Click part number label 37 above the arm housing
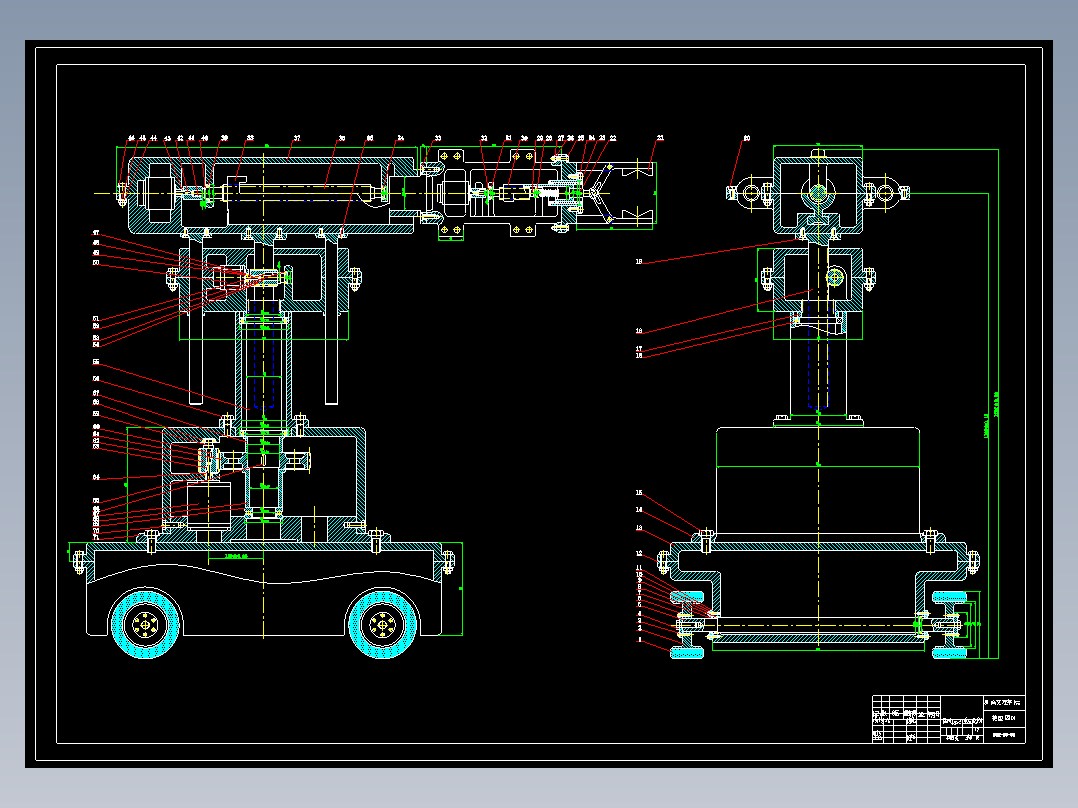Viewport: 1078px width, 808px height. [297, 138]
